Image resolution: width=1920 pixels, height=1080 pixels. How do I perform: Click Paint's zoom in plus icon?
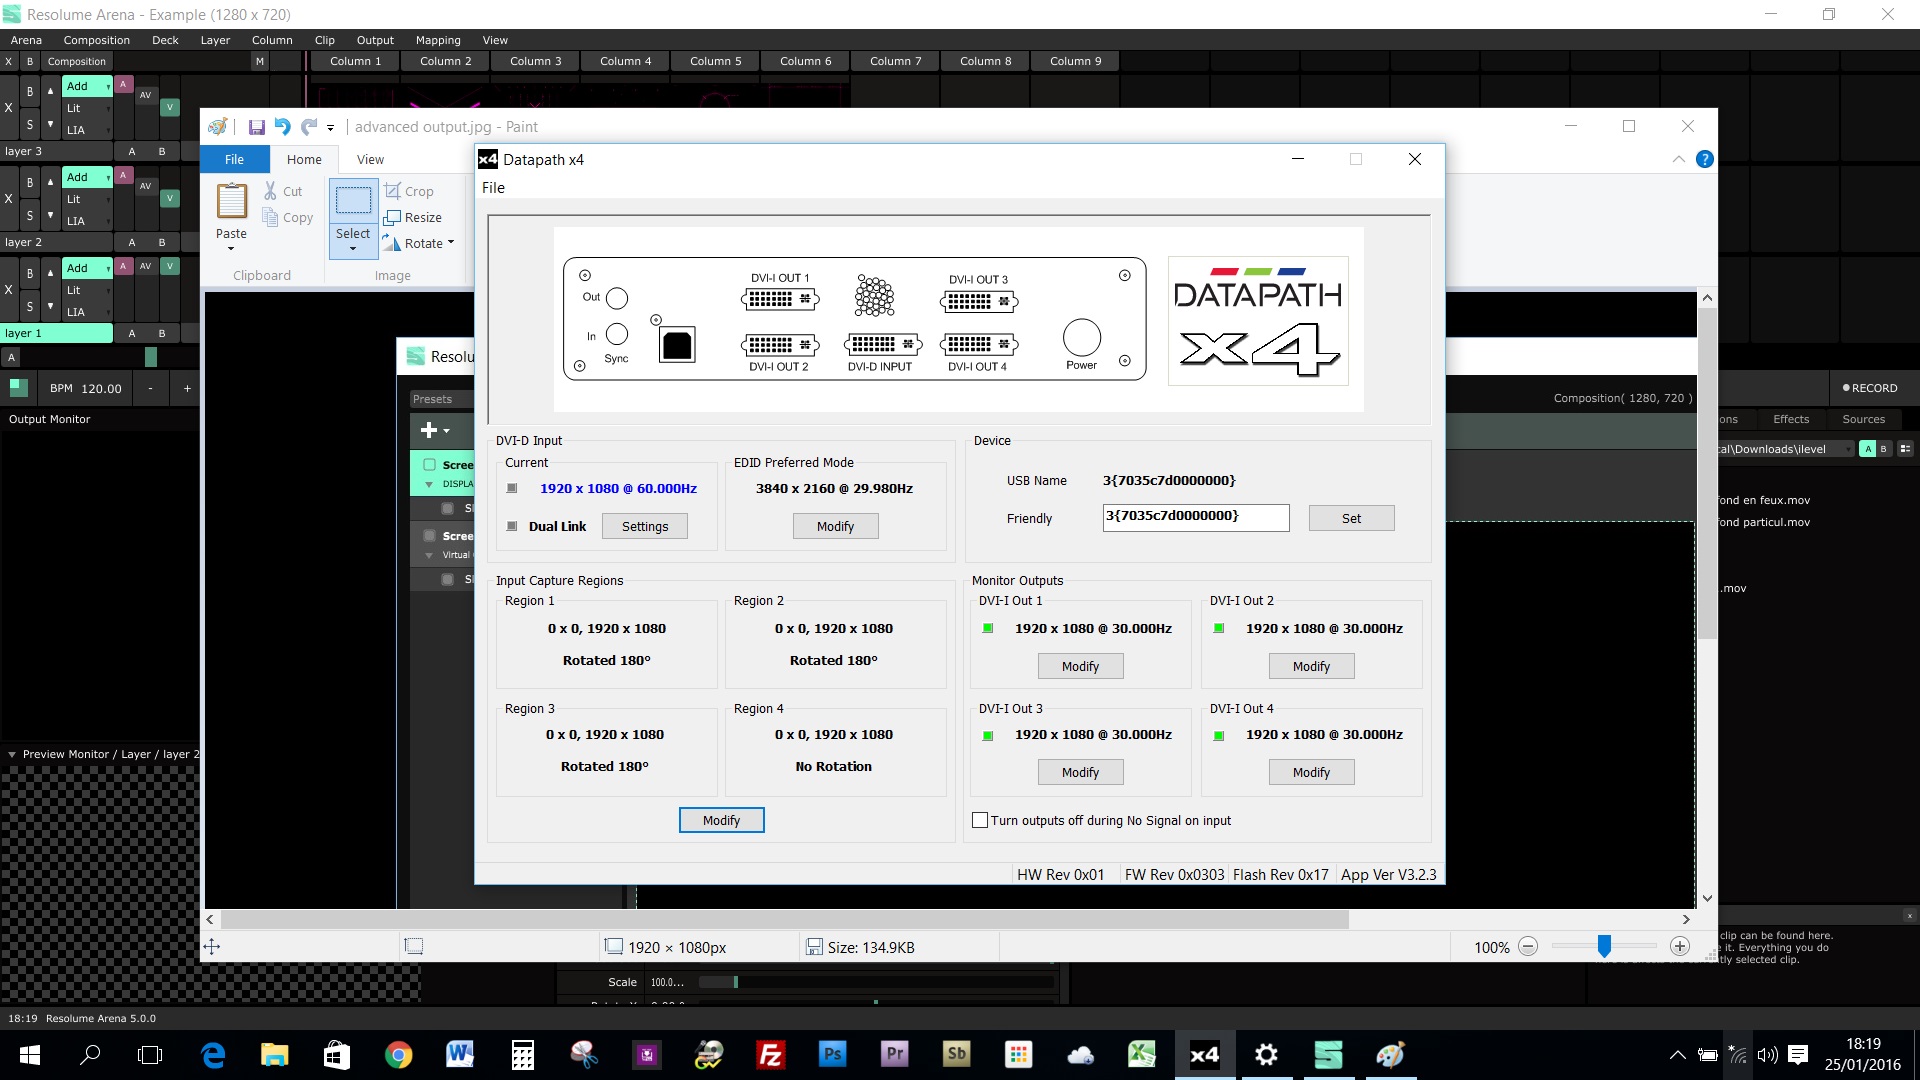[1680, 946]
